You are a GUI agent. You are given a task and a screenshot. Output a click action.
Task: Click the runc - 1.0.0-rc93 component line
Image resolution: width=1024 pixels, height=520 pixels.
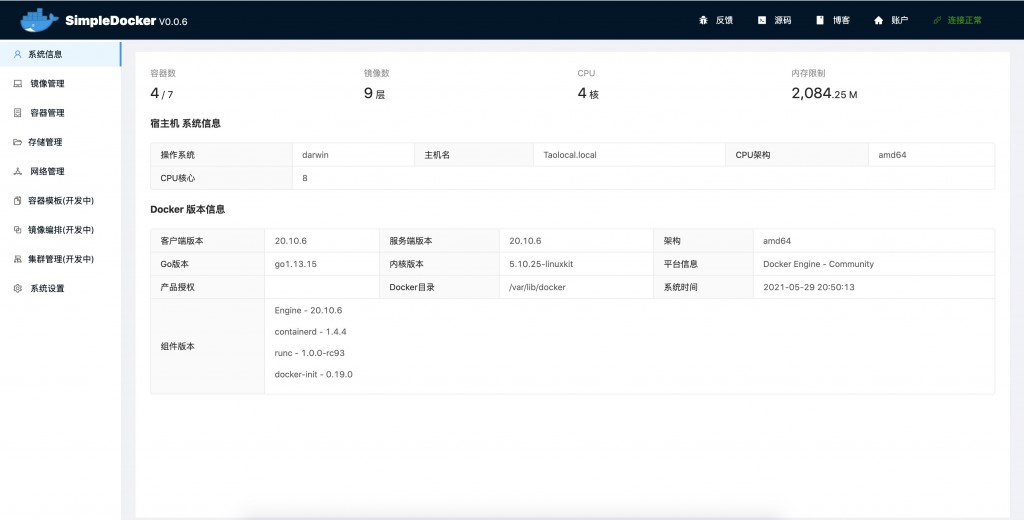click(x=310, y=353)
